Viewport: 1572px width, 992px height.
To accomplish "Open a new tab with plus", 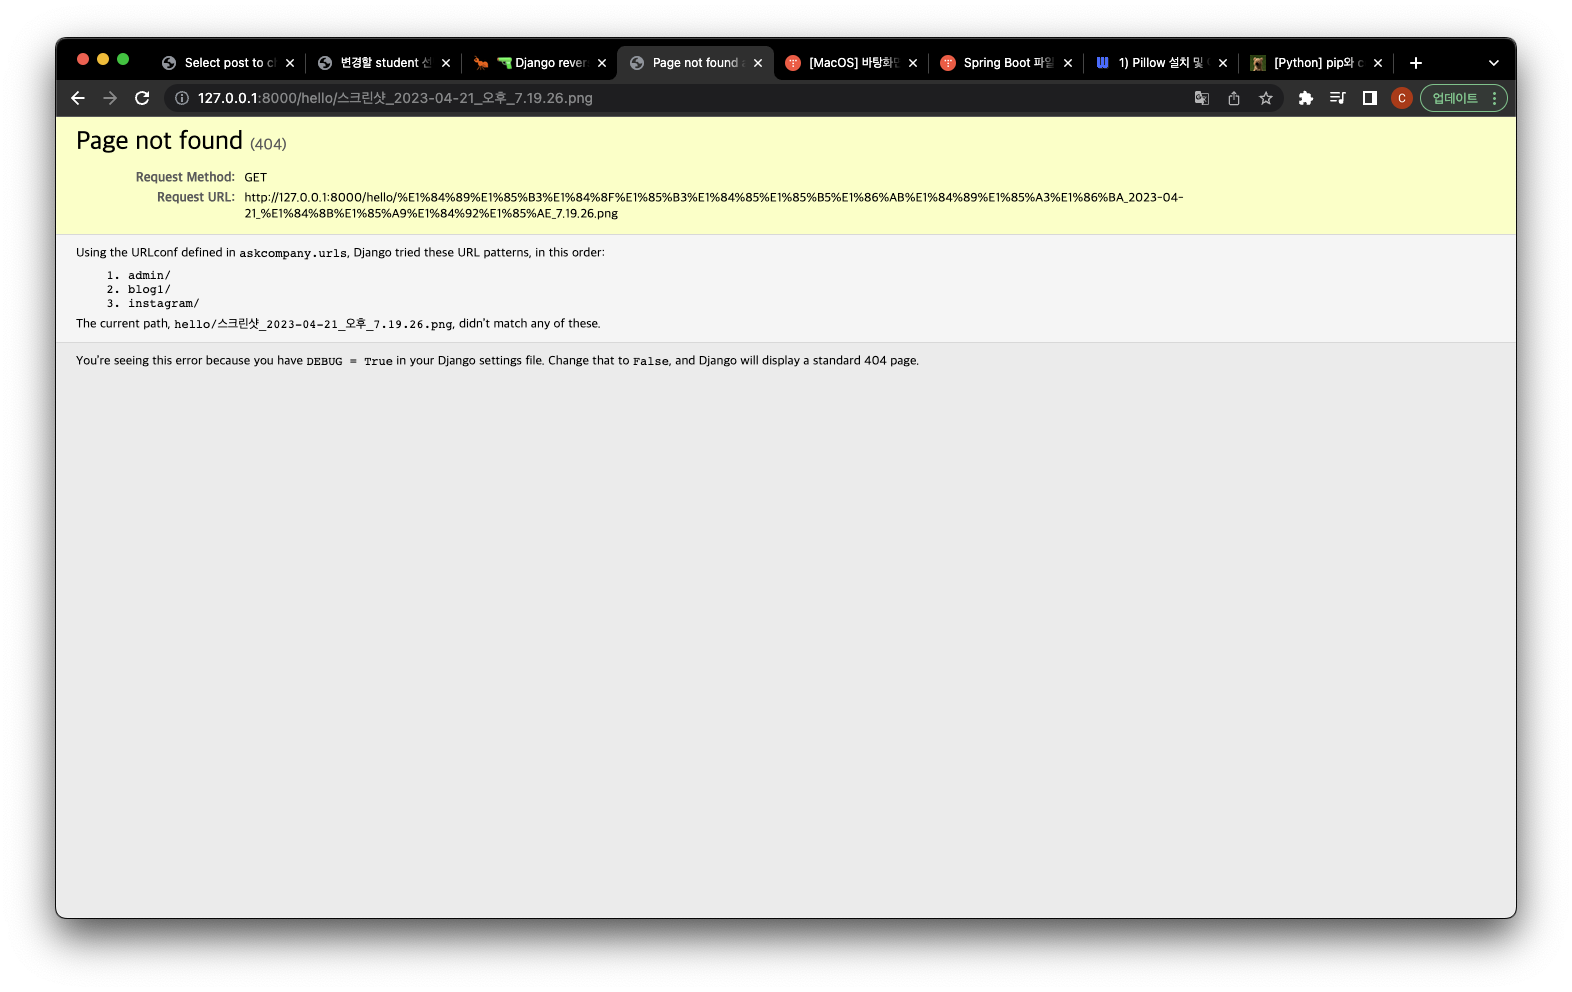I will coord(1416,63).
